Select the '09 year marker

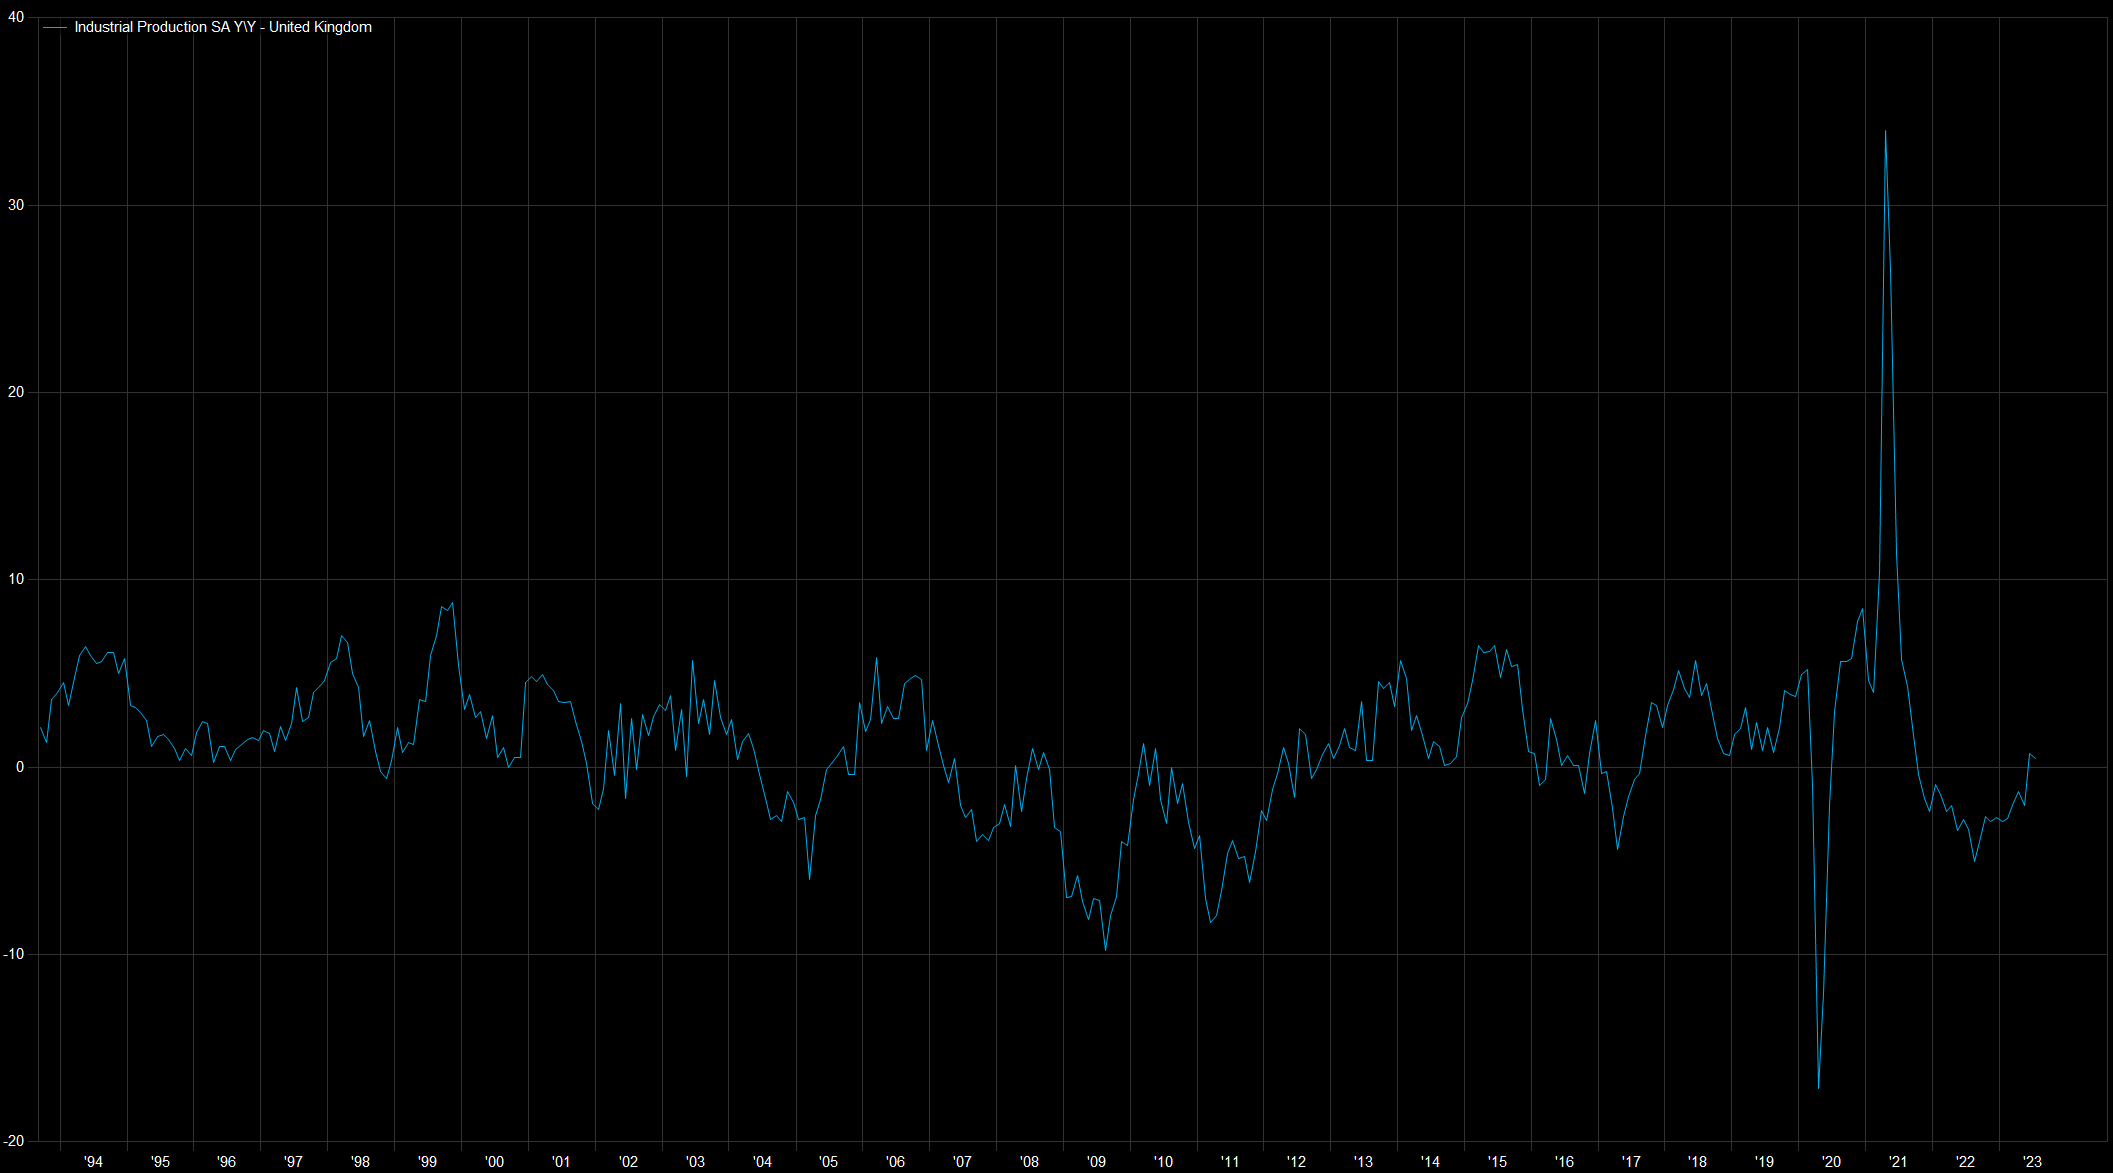click(x=1096, y=1161)
